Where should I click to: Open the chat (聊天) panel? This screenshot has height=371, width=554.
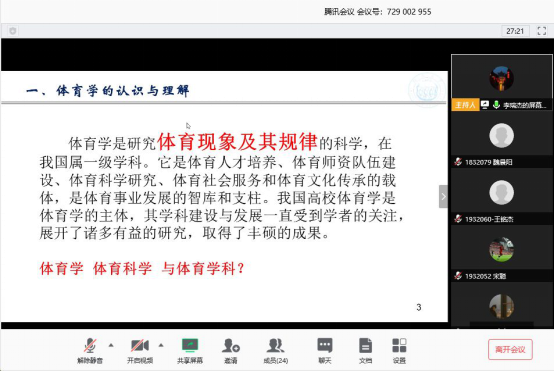tap(325, 350)
